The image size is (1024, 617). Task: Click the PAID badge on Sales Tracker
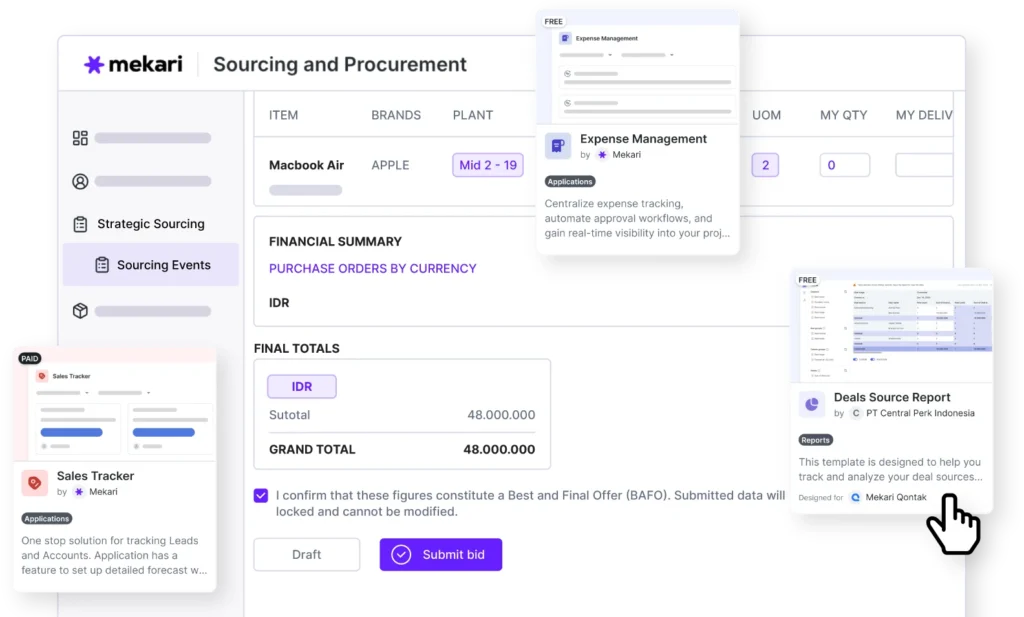pyautogui.click(x=29, y=358)
